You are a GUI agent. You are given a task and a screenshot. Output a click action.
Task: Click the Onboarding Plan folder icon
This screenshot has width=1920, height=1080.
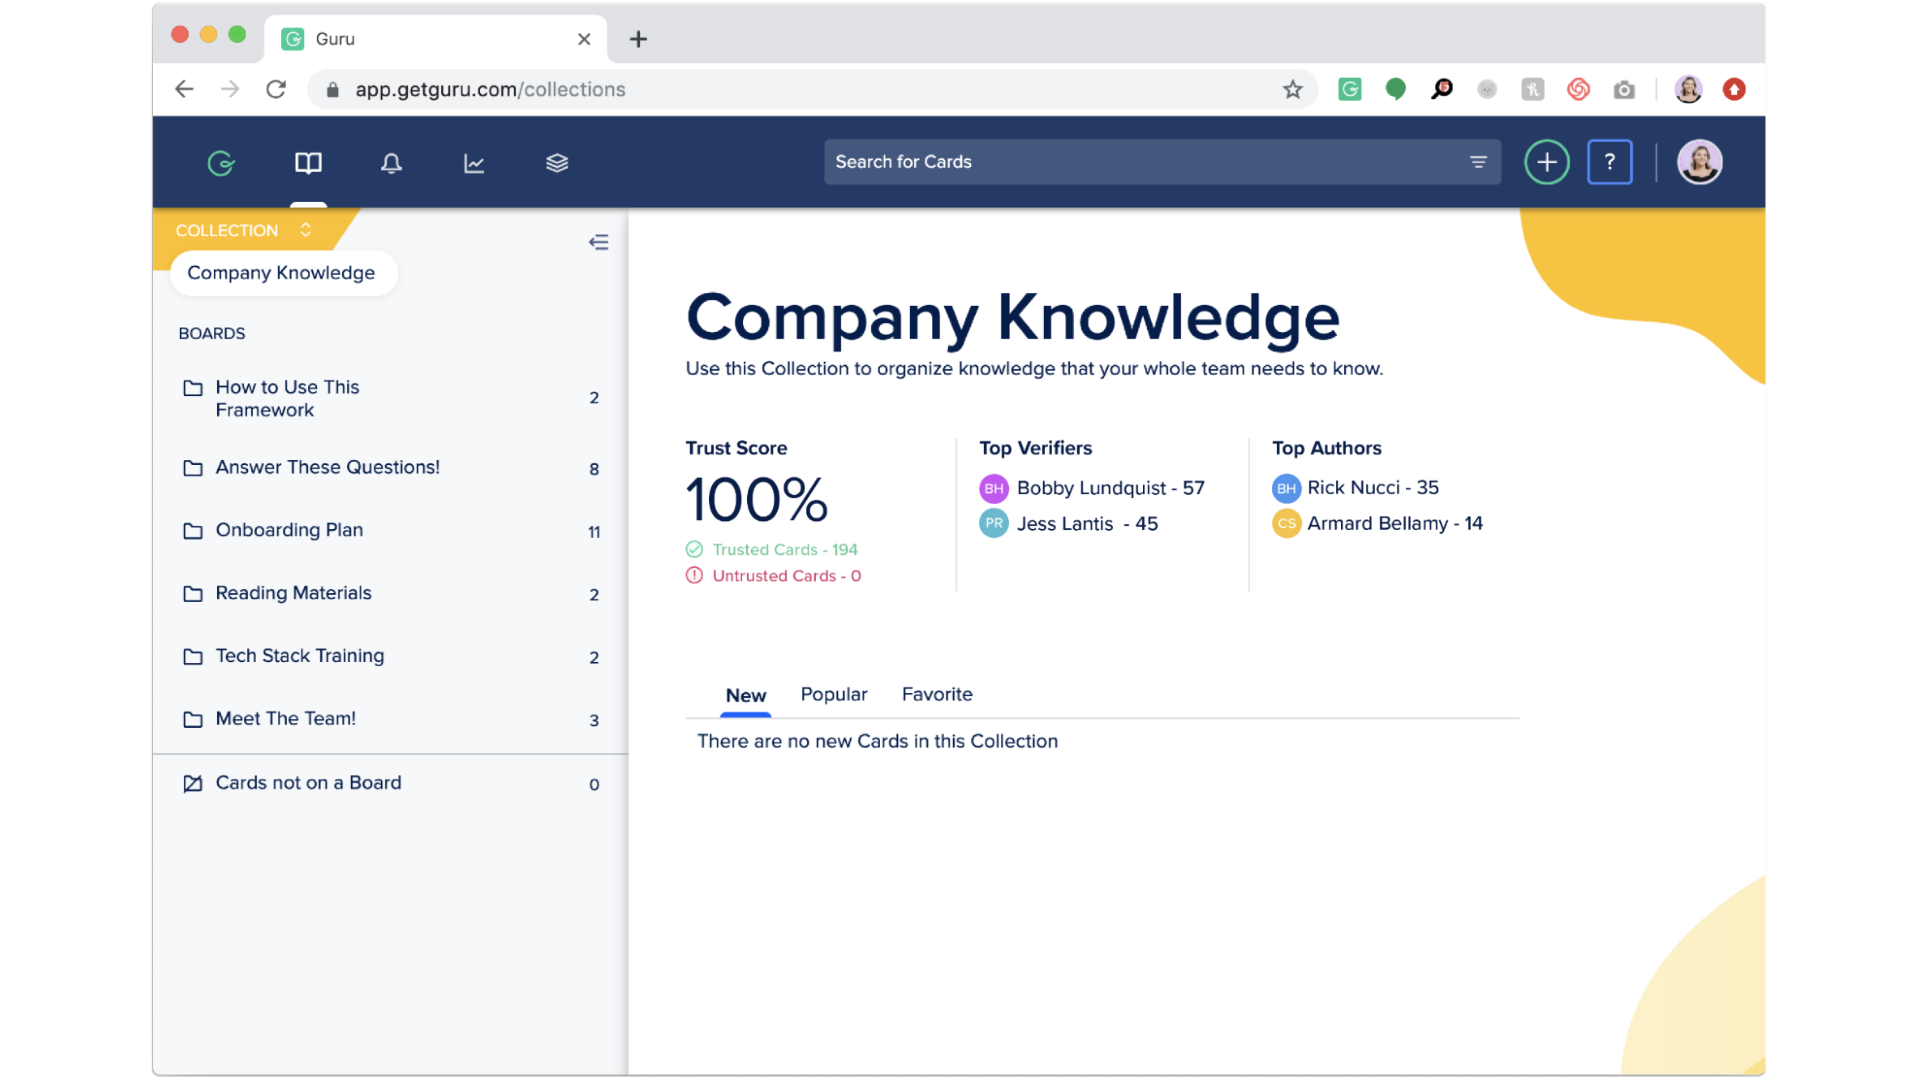pos(193,531)
